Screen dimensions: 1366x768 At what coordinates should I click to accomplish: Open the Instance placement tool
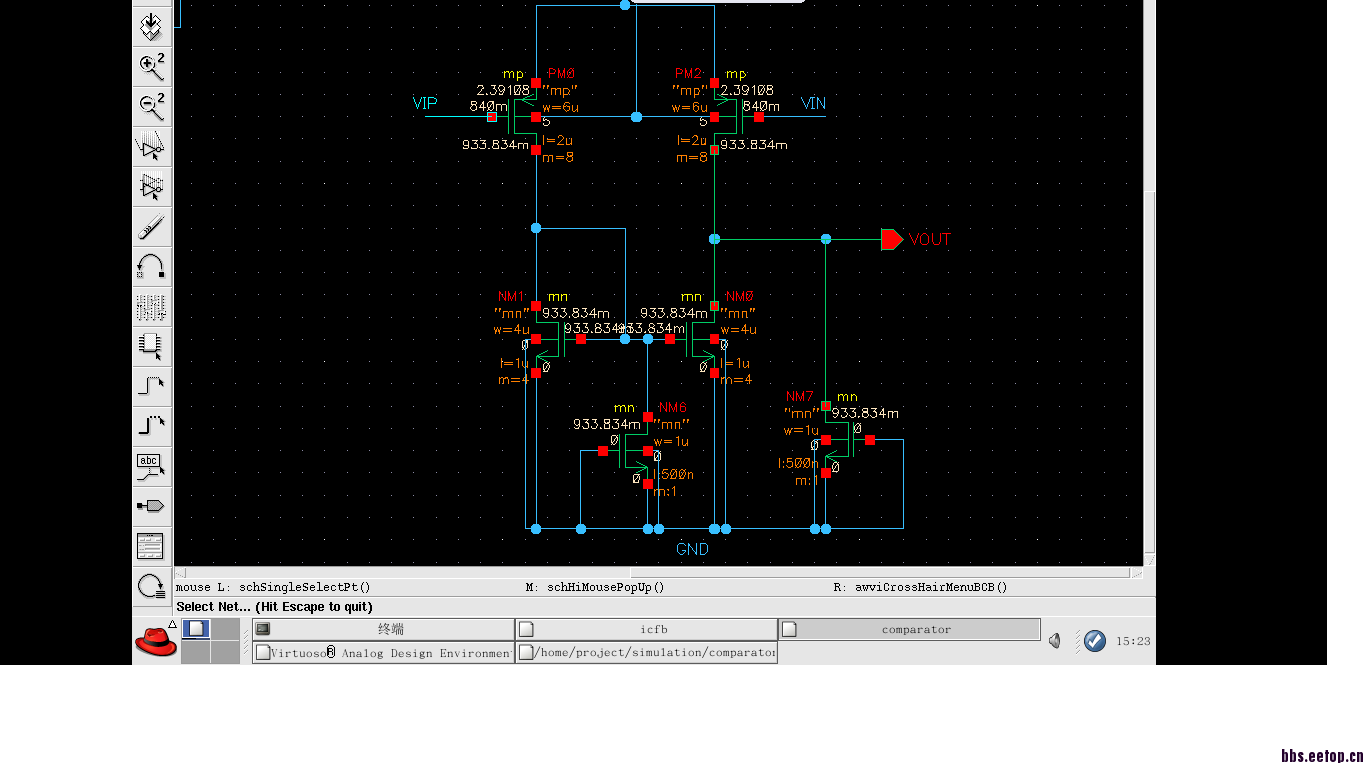point(151,346)
